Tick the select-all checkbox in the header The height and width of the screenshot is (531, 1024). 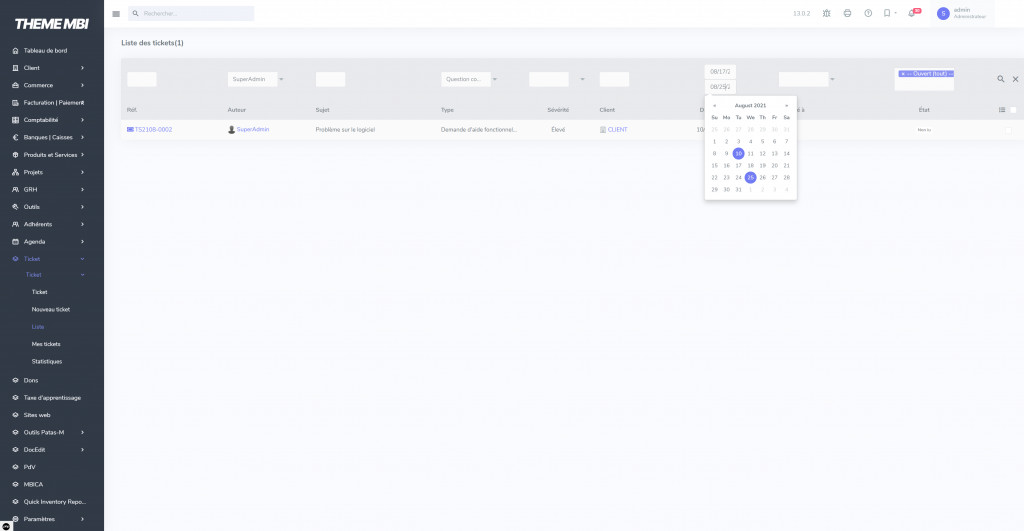point(1013,110)
